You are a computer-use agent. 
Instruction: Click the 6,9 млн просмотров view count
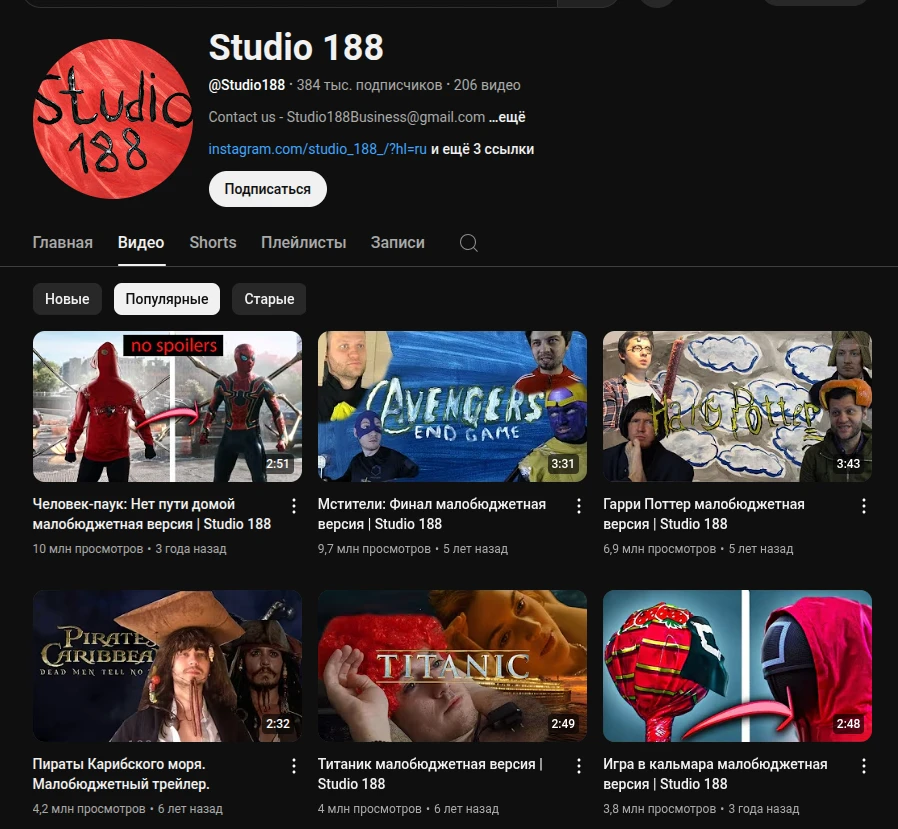659,548
